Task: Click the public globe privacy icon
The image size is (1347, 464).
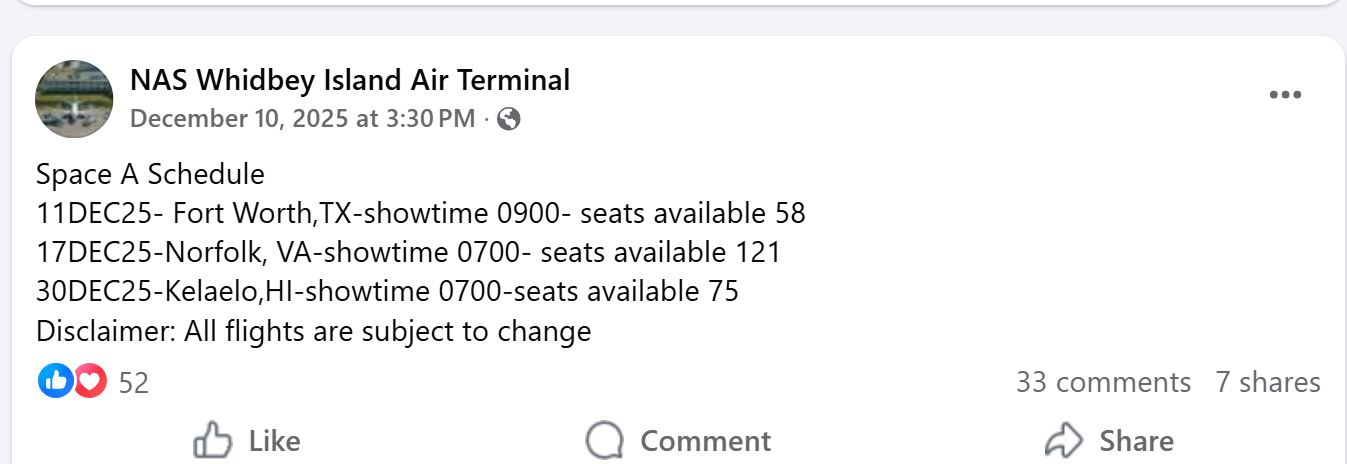Action: pos(508,120)
